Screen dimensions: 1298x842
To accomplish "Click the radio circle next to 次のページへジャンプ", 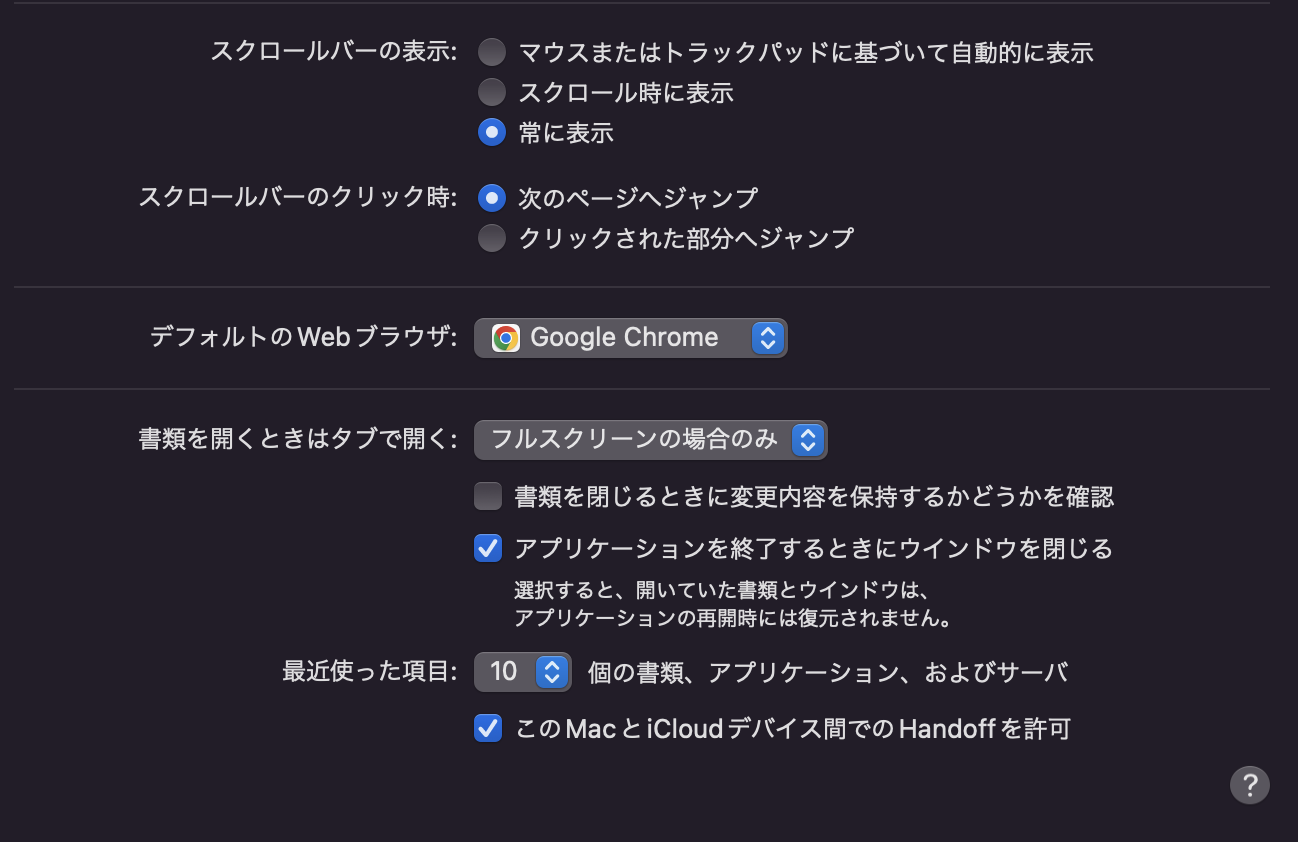I will tap(491, 197).
